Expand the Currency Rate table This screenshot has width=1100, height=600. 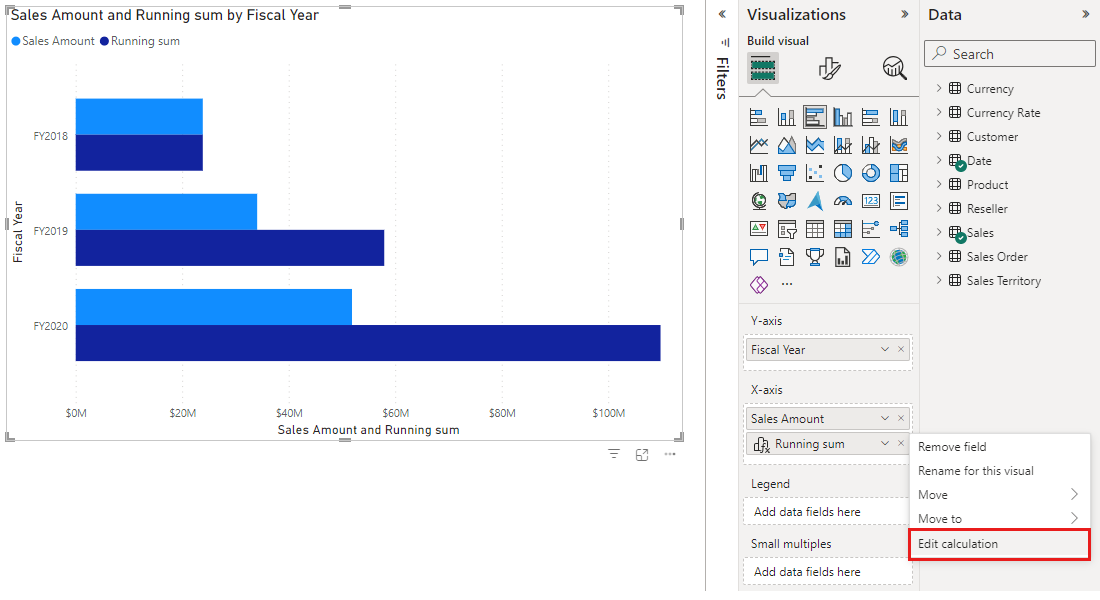coord(939,112)
